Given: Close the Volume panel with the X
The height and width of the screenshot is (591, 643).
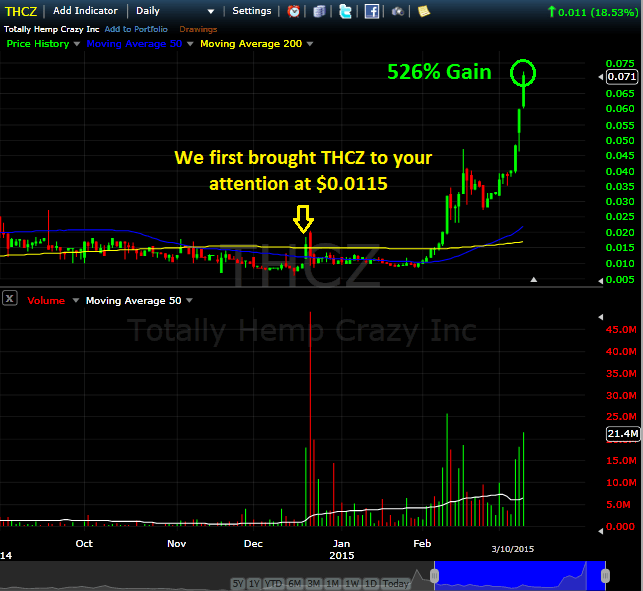Looking at the screenshot, I should point(10,298).
